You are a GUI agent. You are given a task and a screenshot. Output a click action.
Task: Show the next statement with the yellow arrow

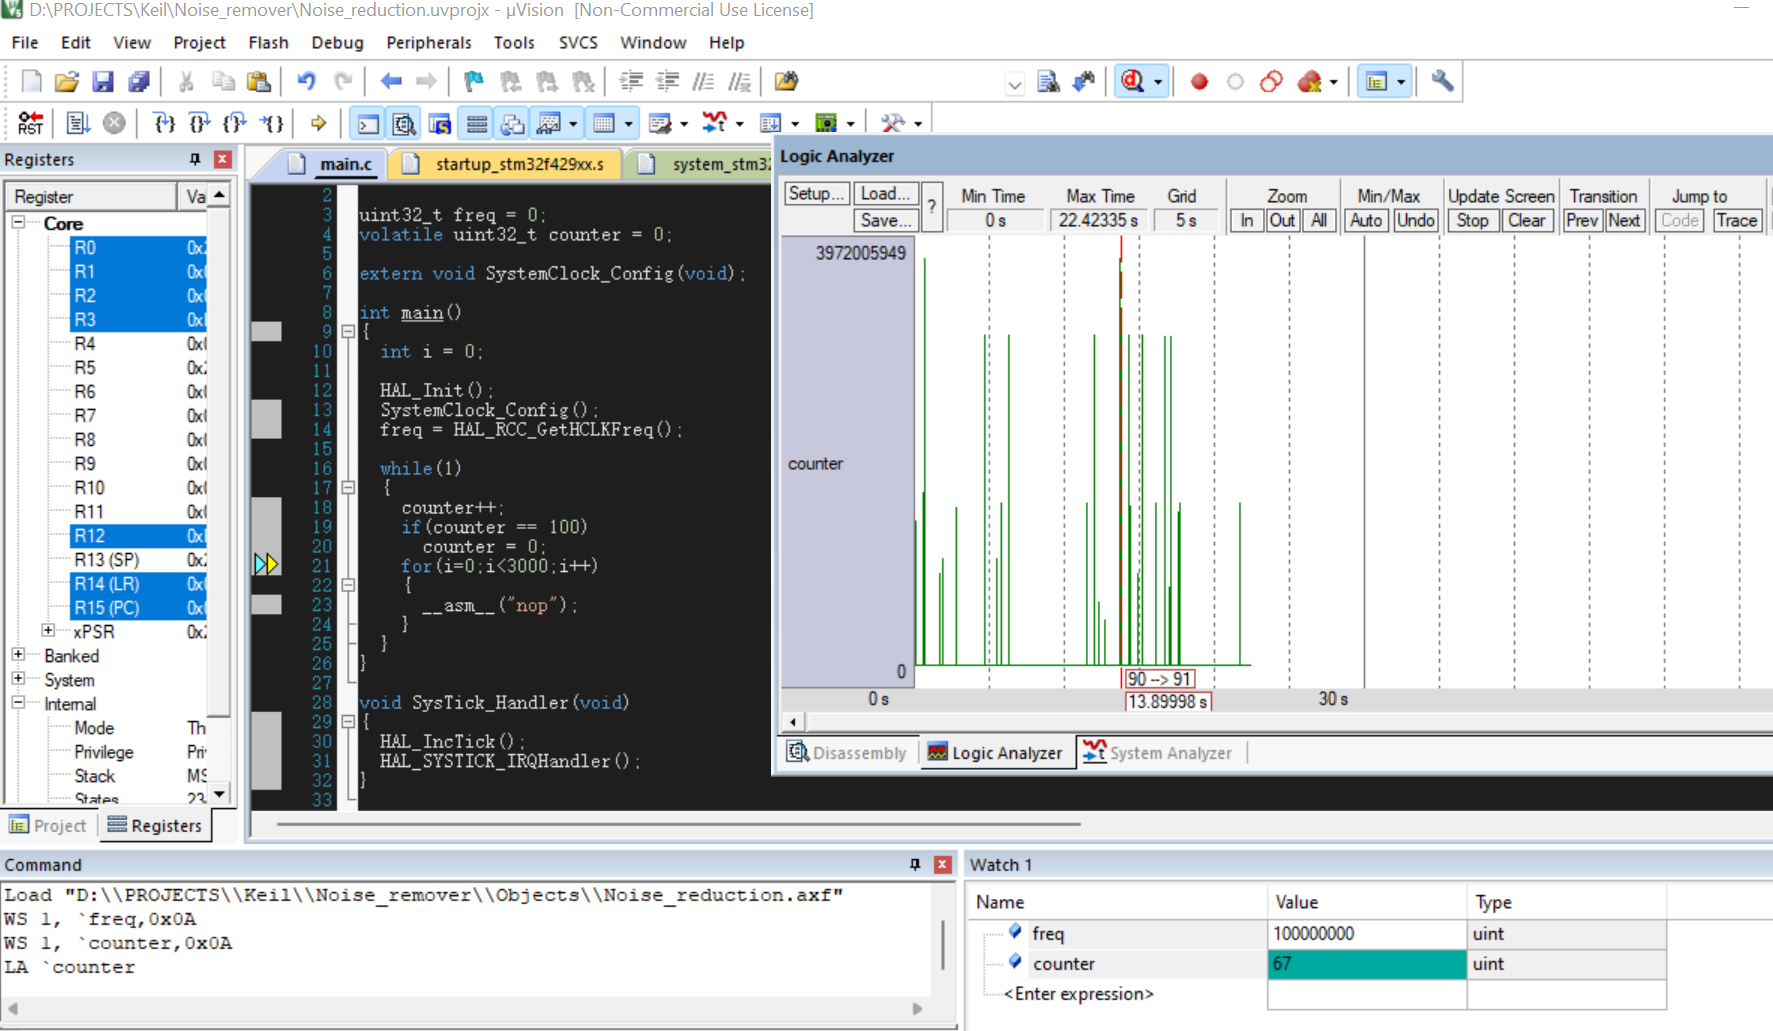click(318, 123)
